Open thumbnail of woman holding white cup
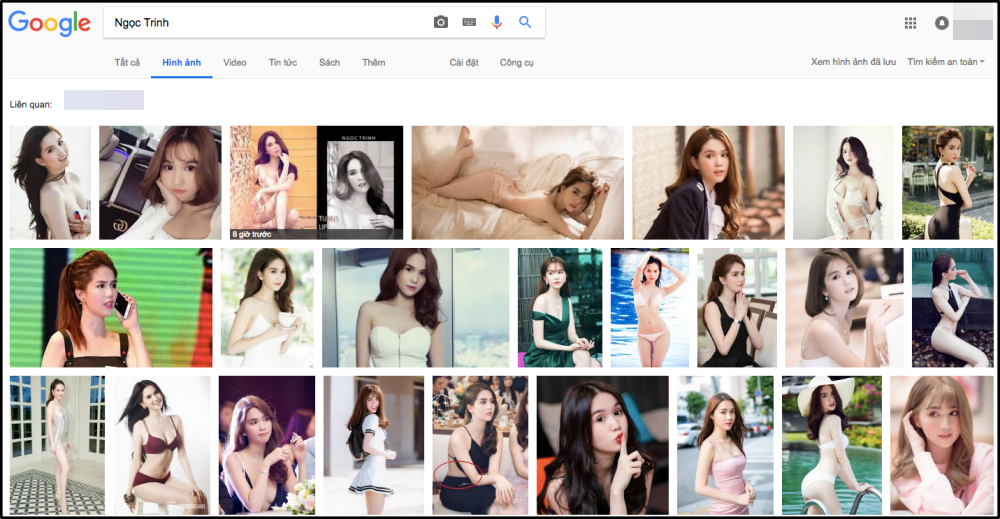Image resolution: width=1000 pixels, height=519 pixels. coord(267,307)
